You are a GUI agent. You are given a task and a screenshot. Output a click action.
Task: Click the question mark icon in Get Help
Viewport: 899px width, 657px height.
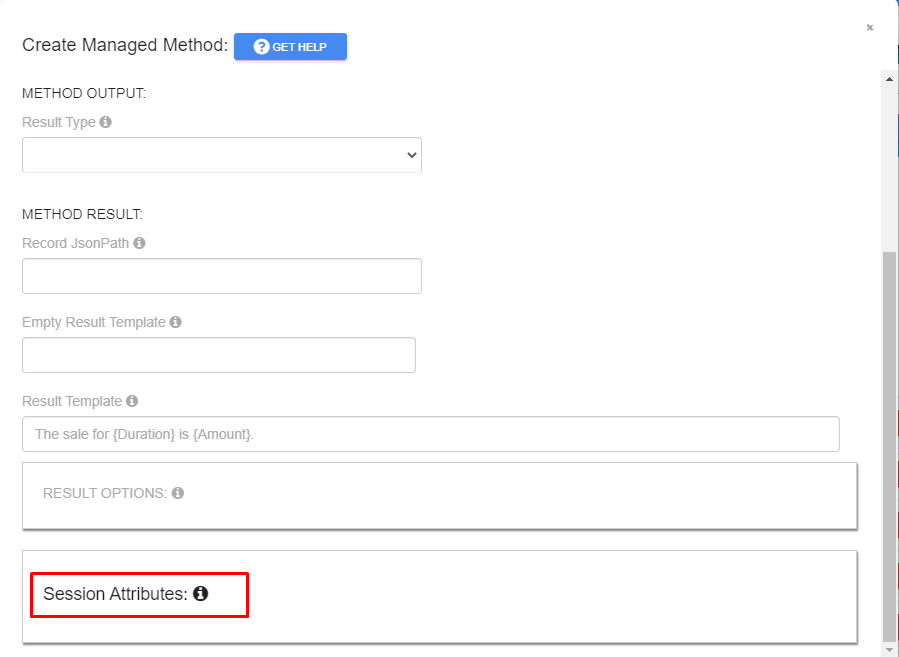point(261,47)
